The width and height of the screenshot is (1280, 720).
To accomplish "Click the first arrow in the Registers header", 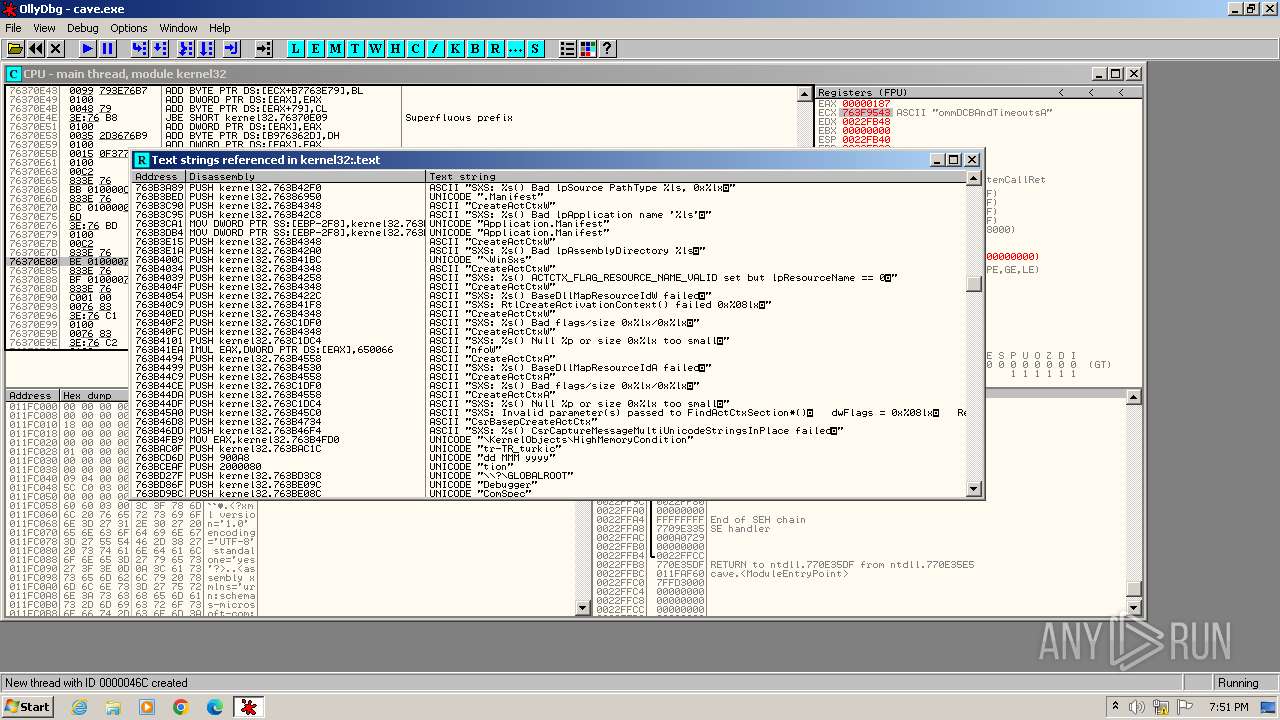I will (x=1062, y=92).
